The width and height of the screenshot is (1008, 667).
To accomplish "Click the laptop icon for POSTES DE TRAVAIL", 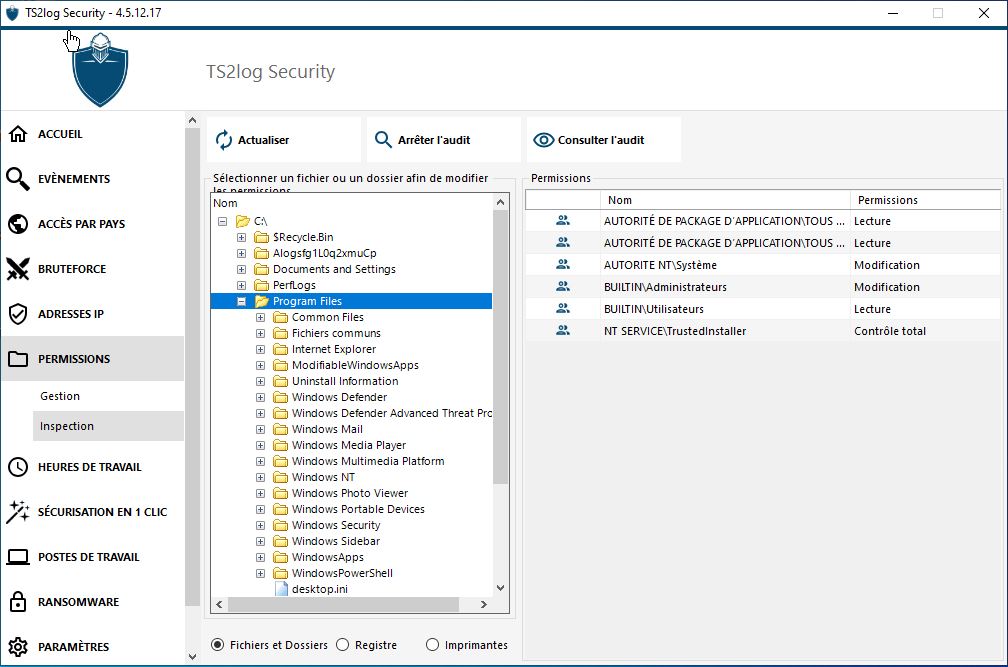I will click(18, 556).
